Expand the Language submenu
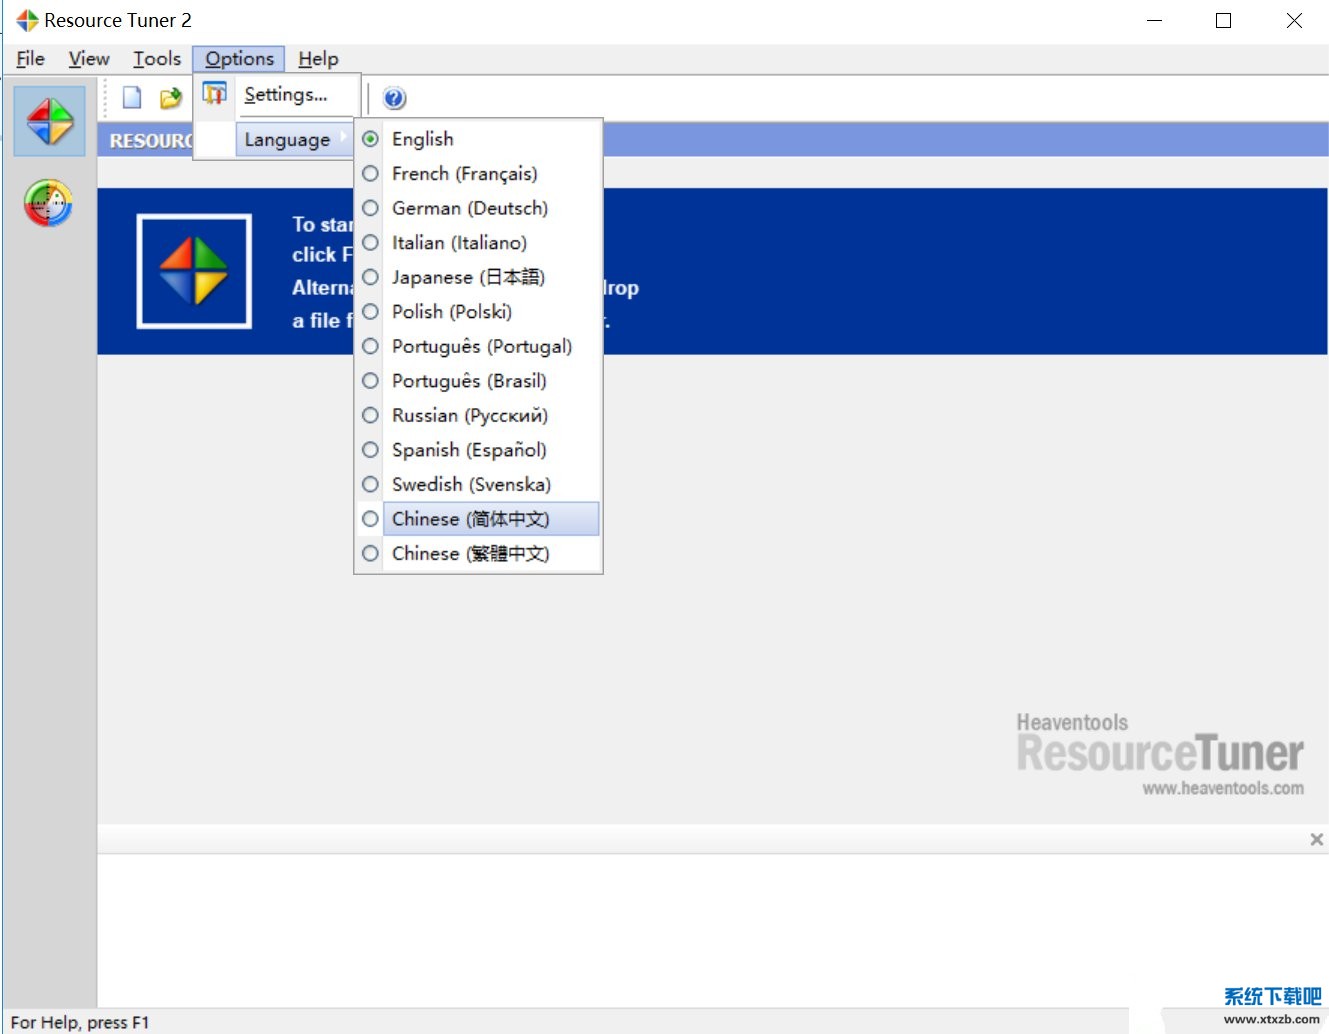The height and width of the screenshot is (1034, 1329). pyautogui.click(x=288, y=140)
